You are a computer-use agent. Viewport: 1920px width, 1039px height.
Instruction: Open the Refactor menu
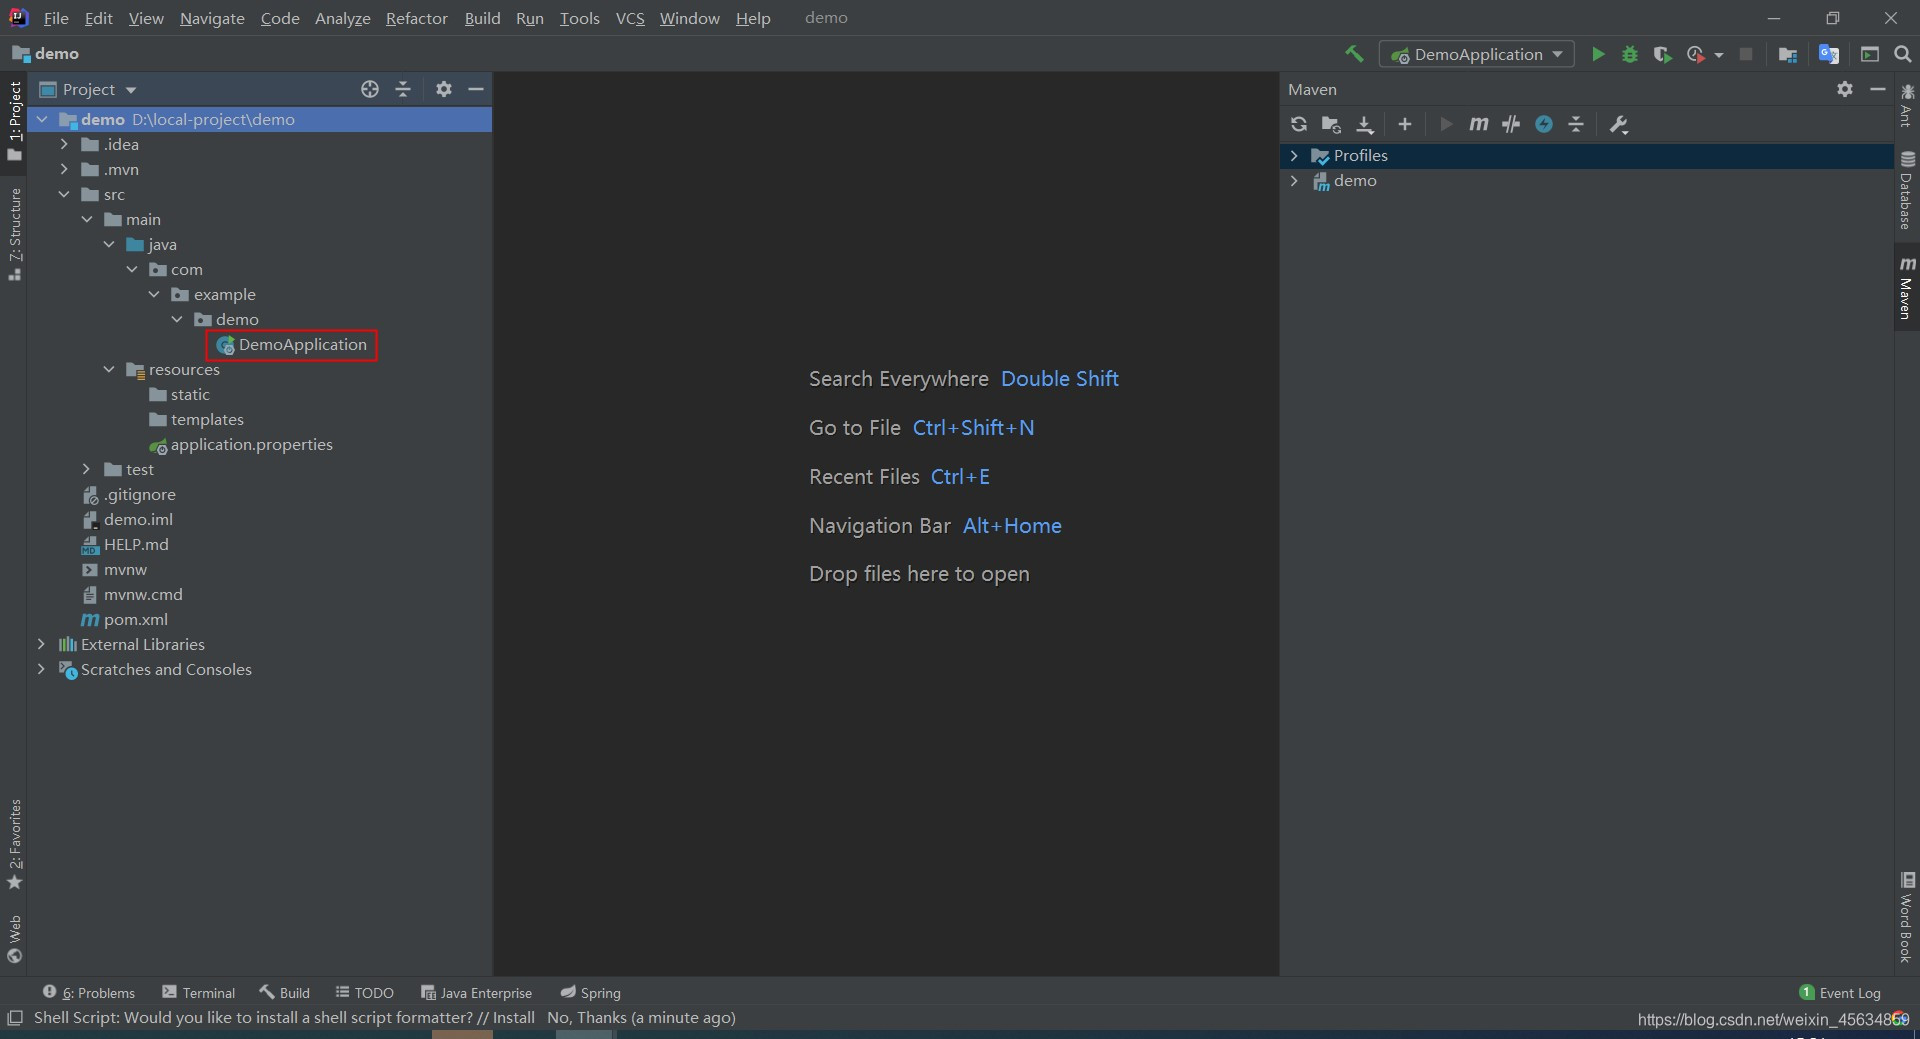pos(417,18)
